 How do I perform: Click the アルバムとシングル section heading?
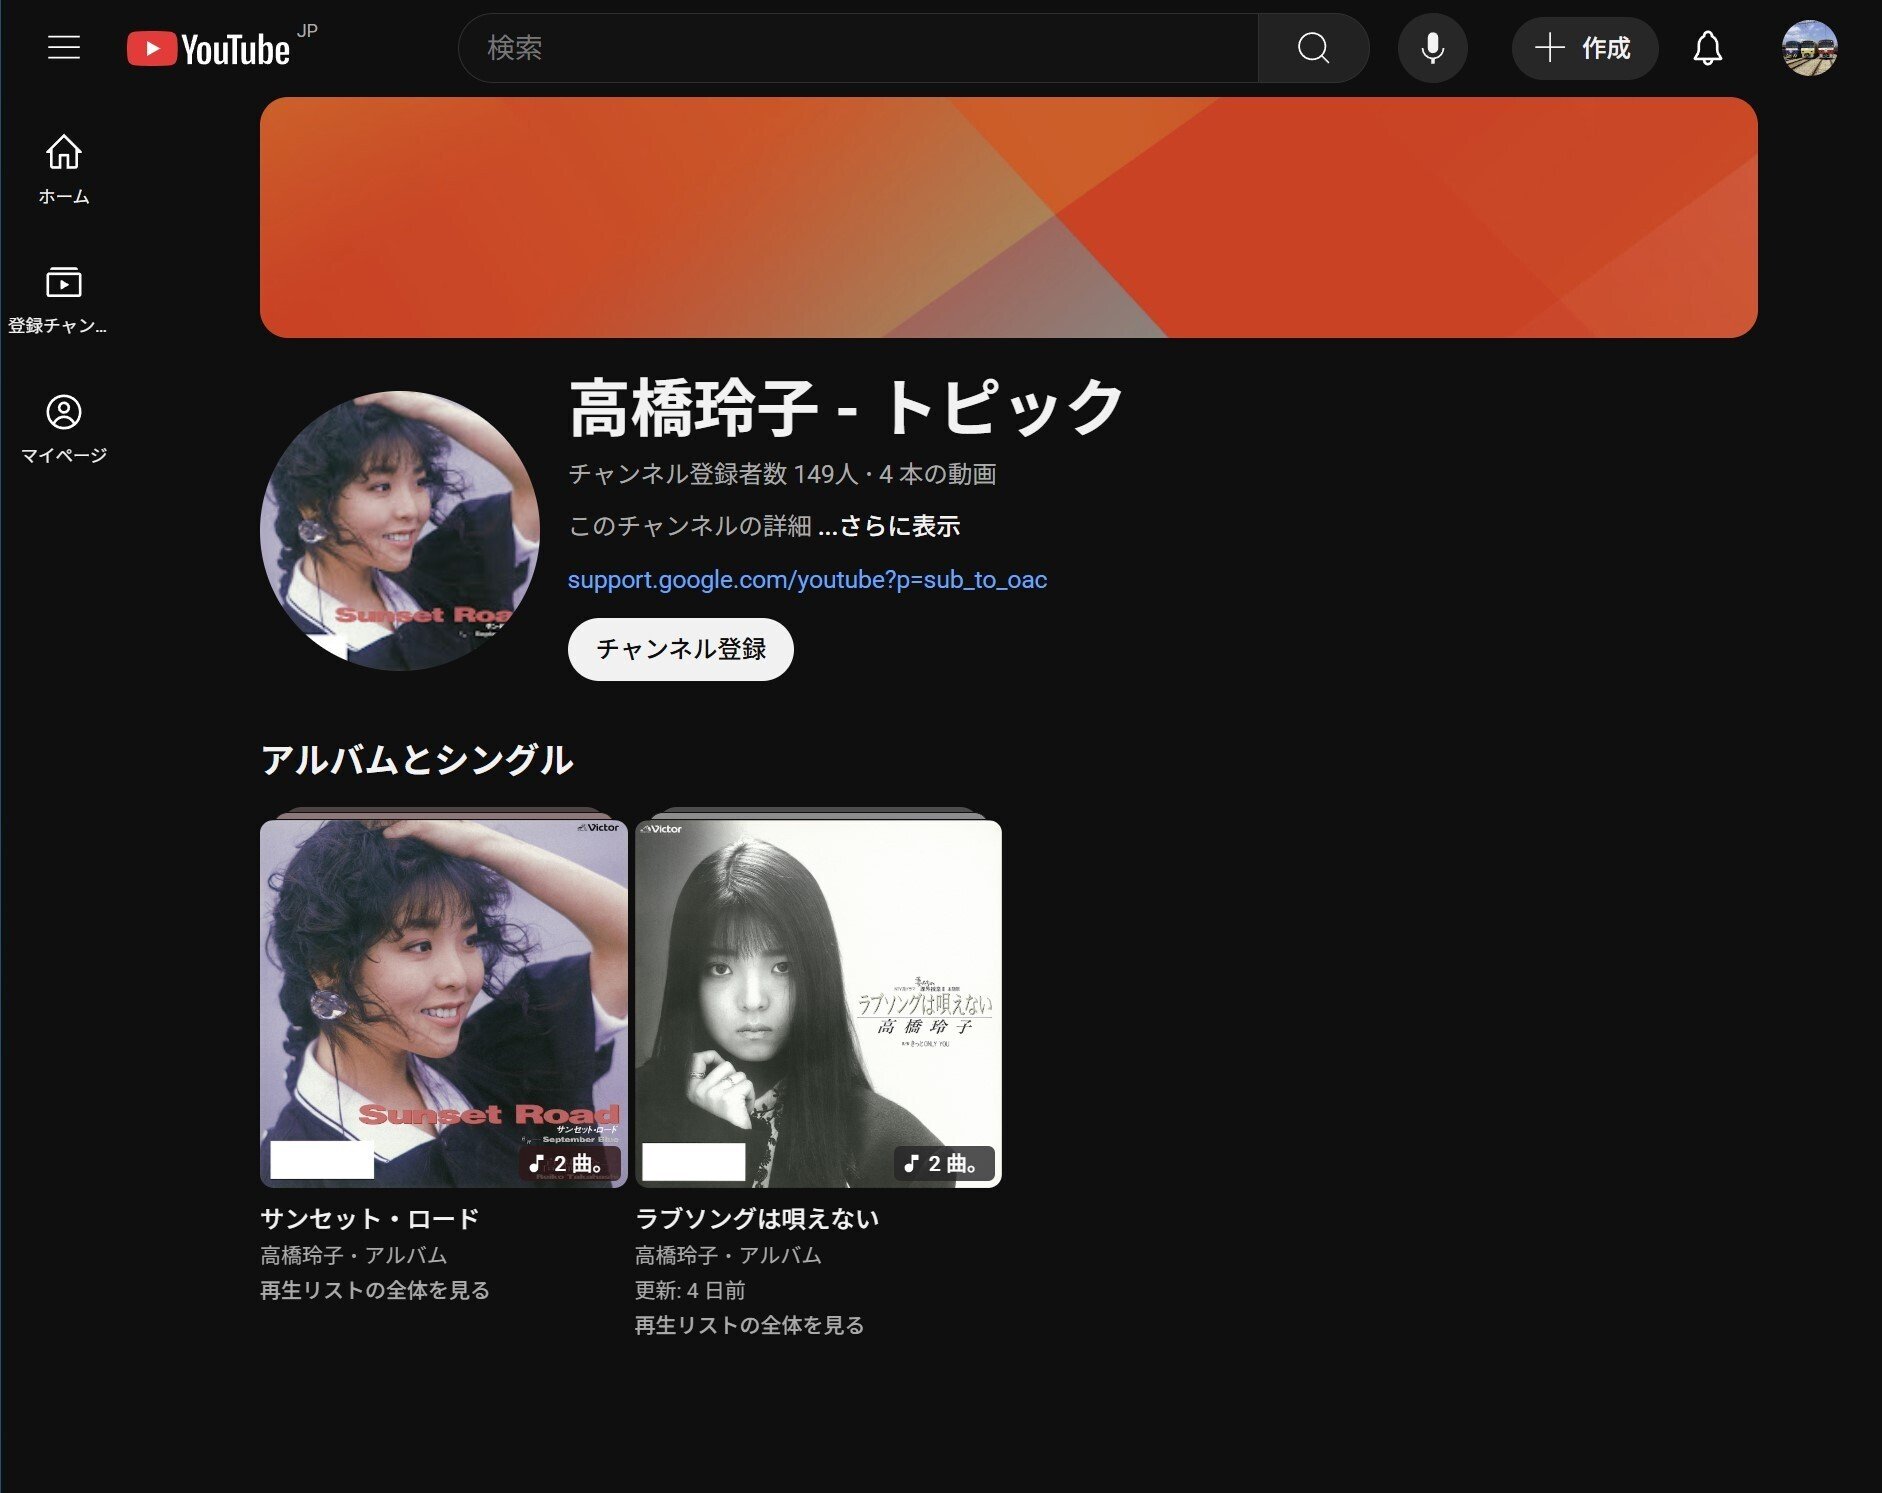coord(417,760)
